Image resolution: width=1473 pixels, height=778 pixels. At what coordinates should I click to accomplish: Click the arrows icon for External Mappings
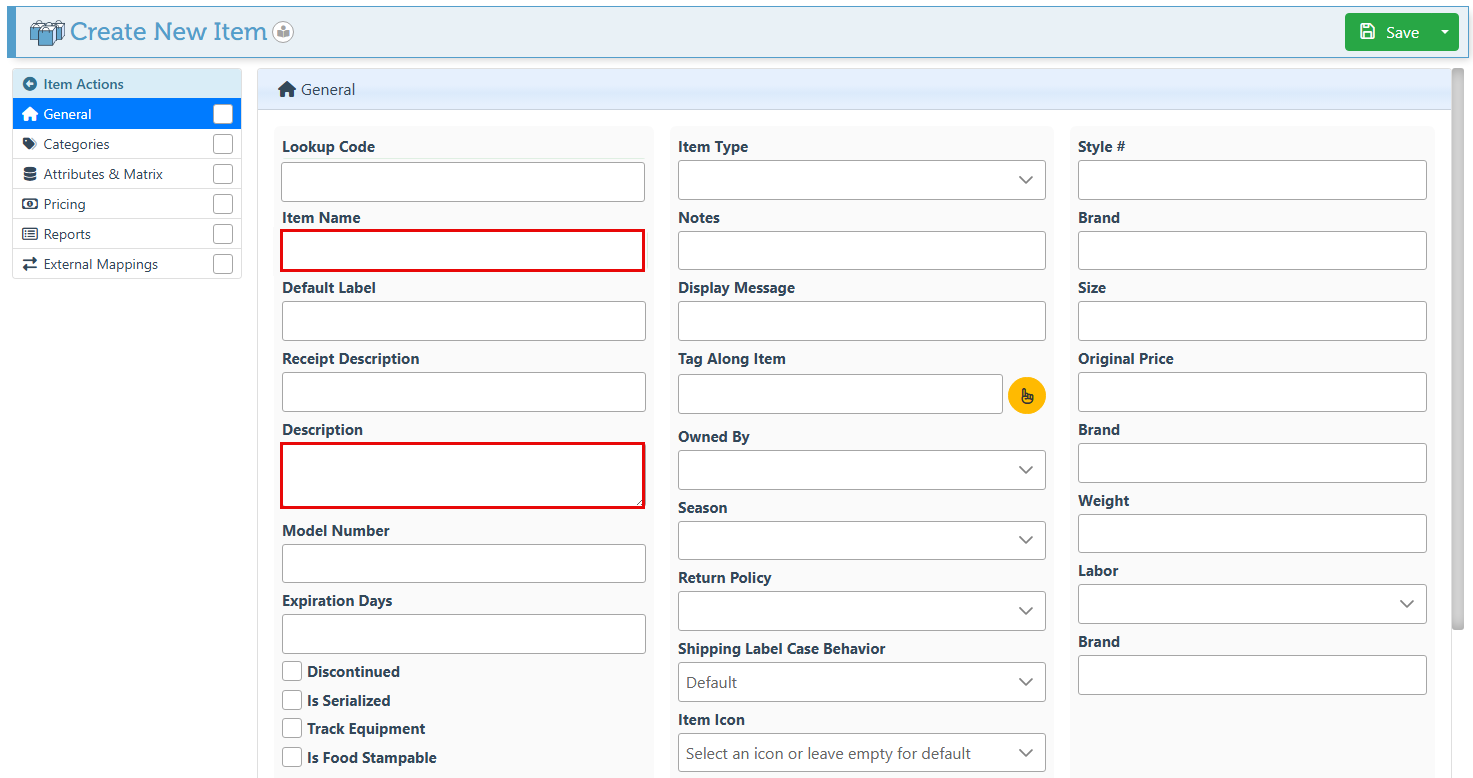tap(29, 264)
